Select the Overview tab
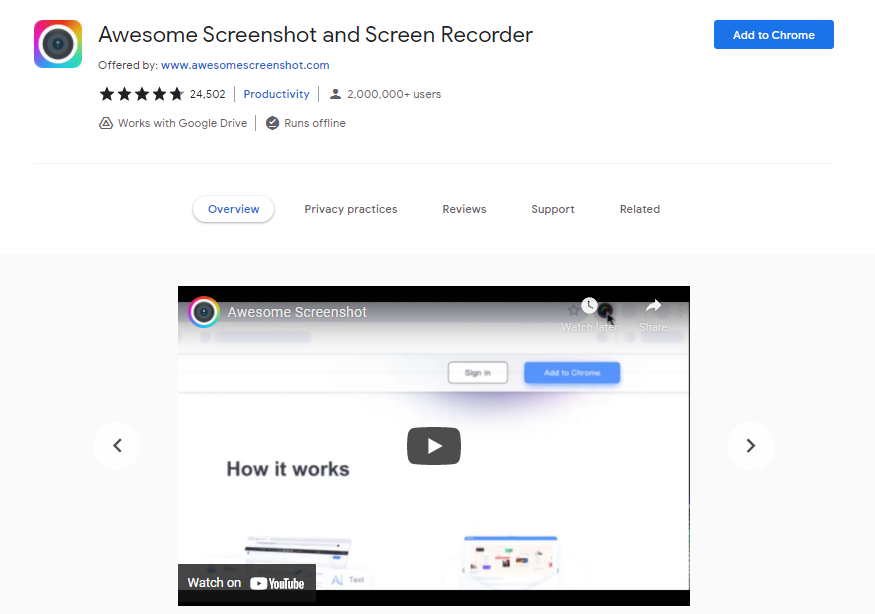The height and width of the screenshot is (614, 875). 233,209
